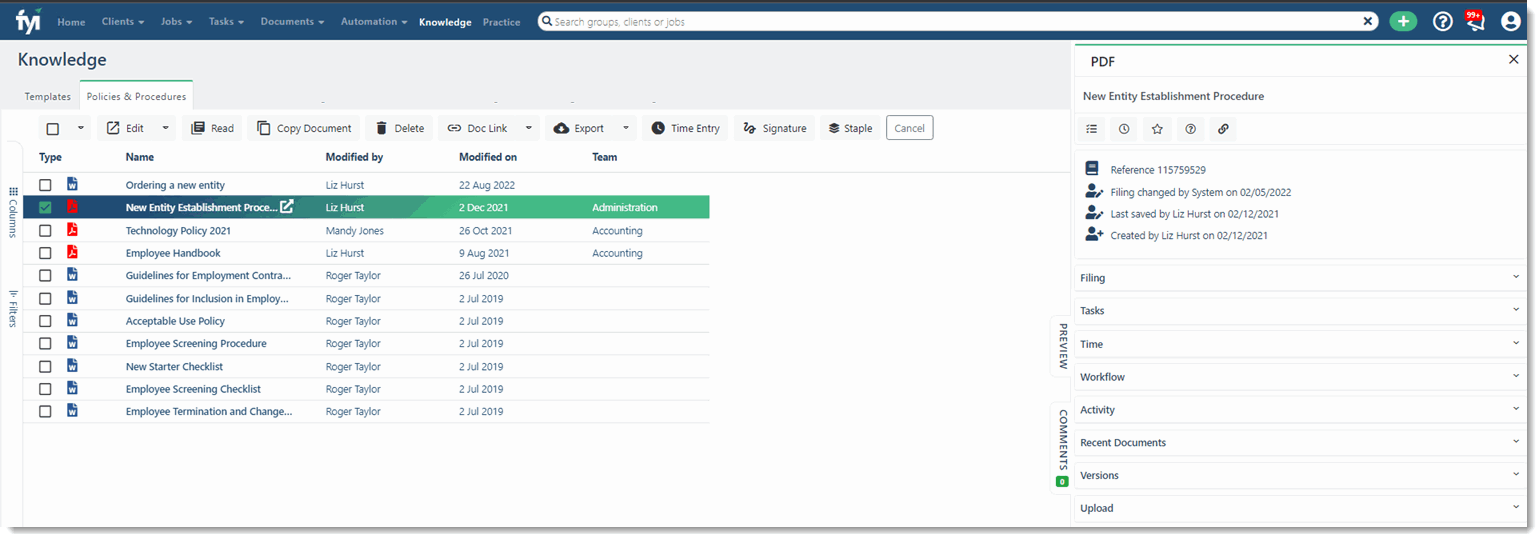
Task: Open the Jobs menu
Action: pos(178,21)
